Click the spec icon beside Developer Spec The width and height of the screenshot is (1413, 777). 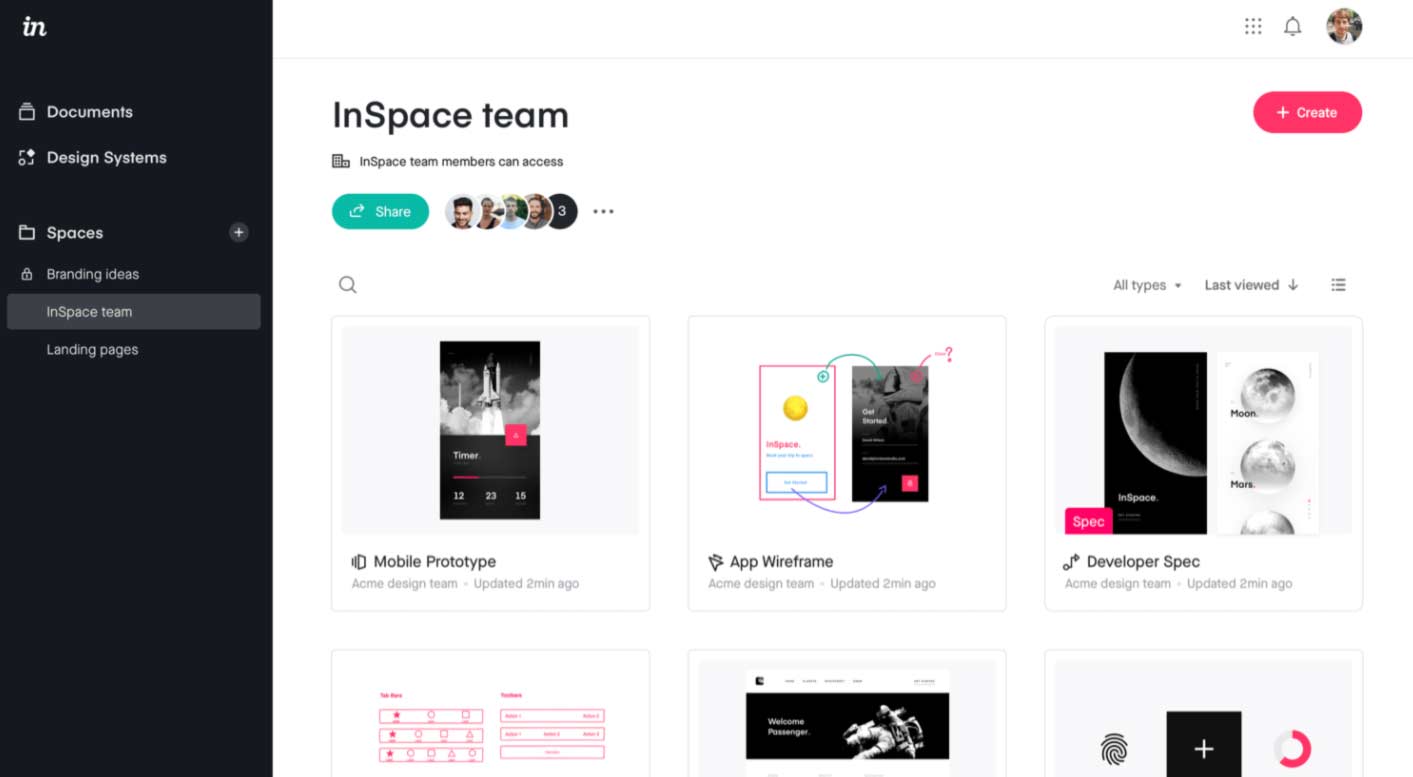point(1072,561)
